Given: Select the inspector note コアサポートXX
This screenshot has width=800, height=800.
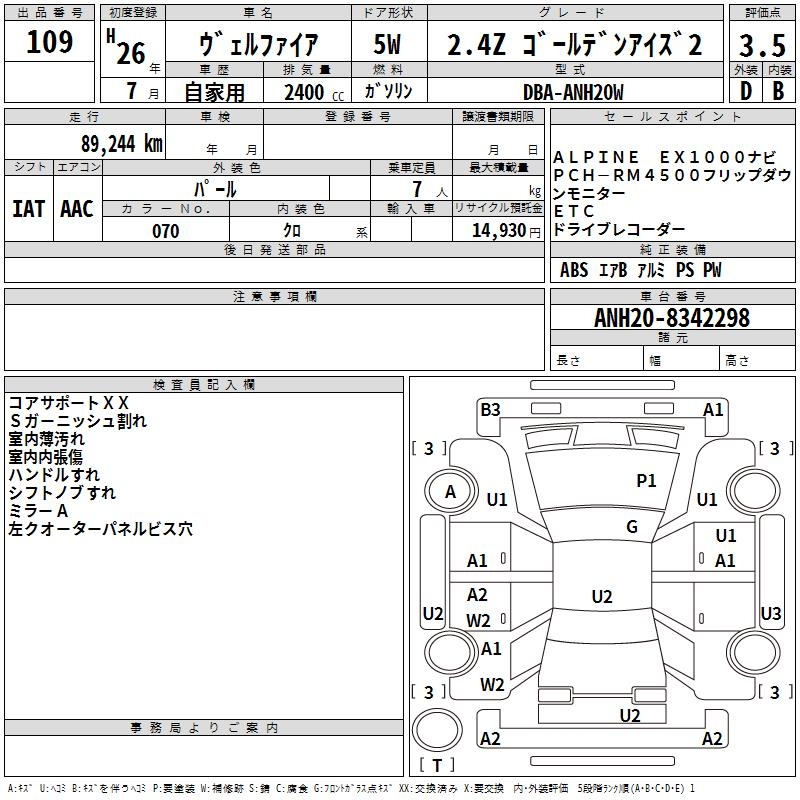Looking at the screenshot, I should [68, 403].
